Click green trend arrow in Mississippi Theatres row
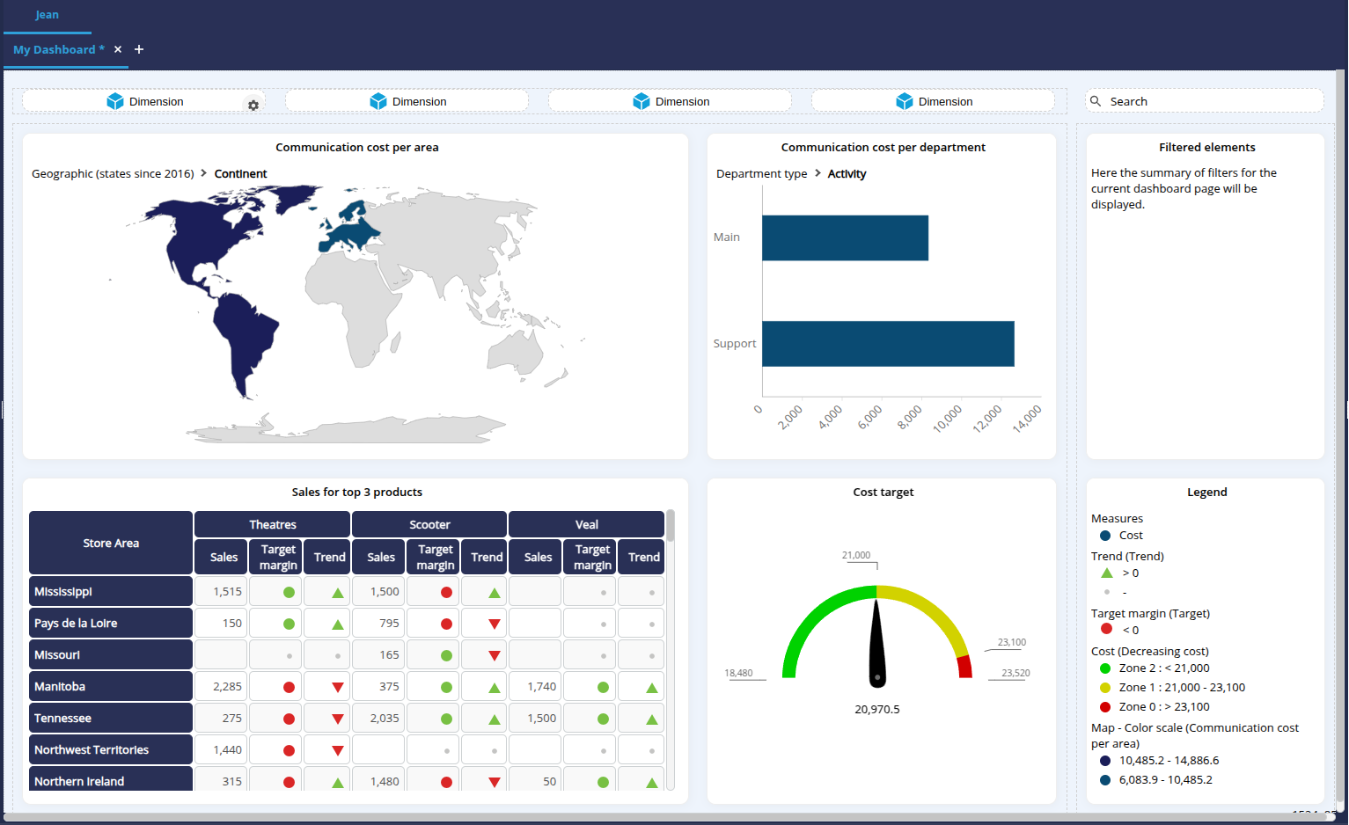Screen dimensions: 1349x825 coord(338,592)
